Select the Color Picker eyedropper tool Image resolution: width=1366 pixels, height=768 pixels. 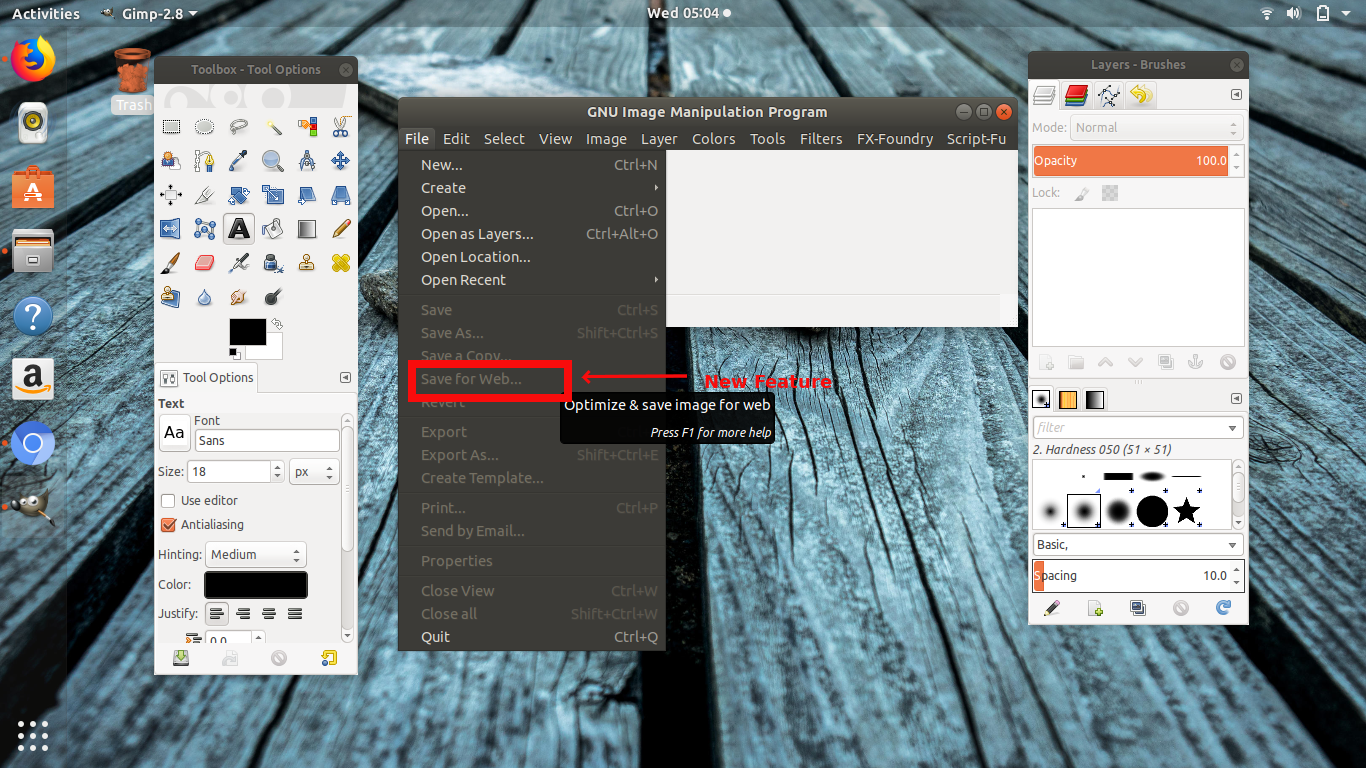coord(239,161)
